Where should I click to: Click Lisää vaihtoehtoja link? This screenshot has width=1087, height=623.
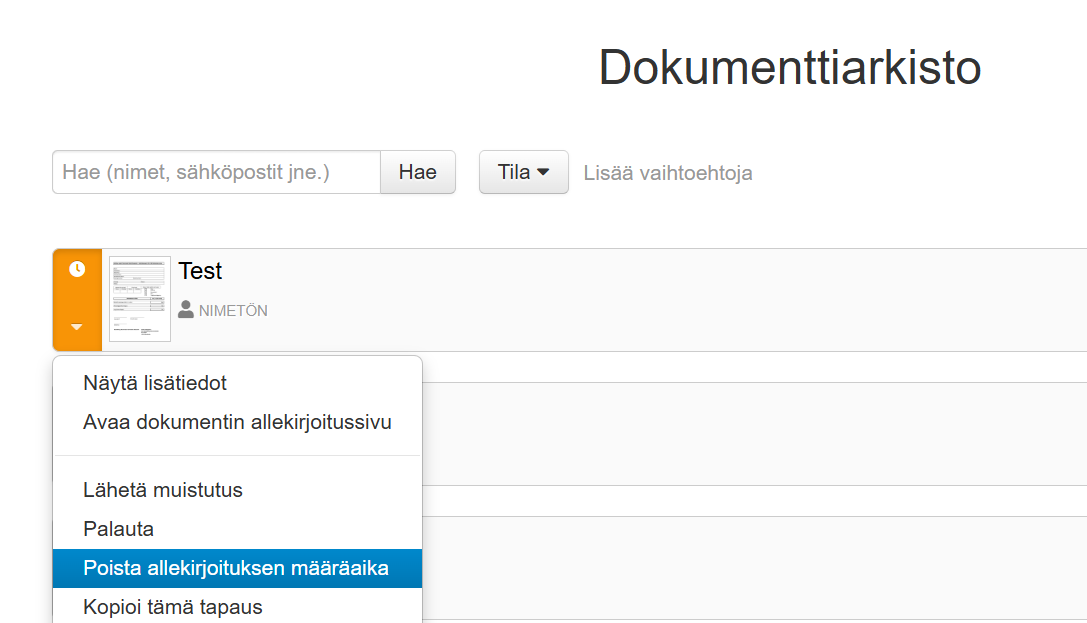[x=668, y=173]
